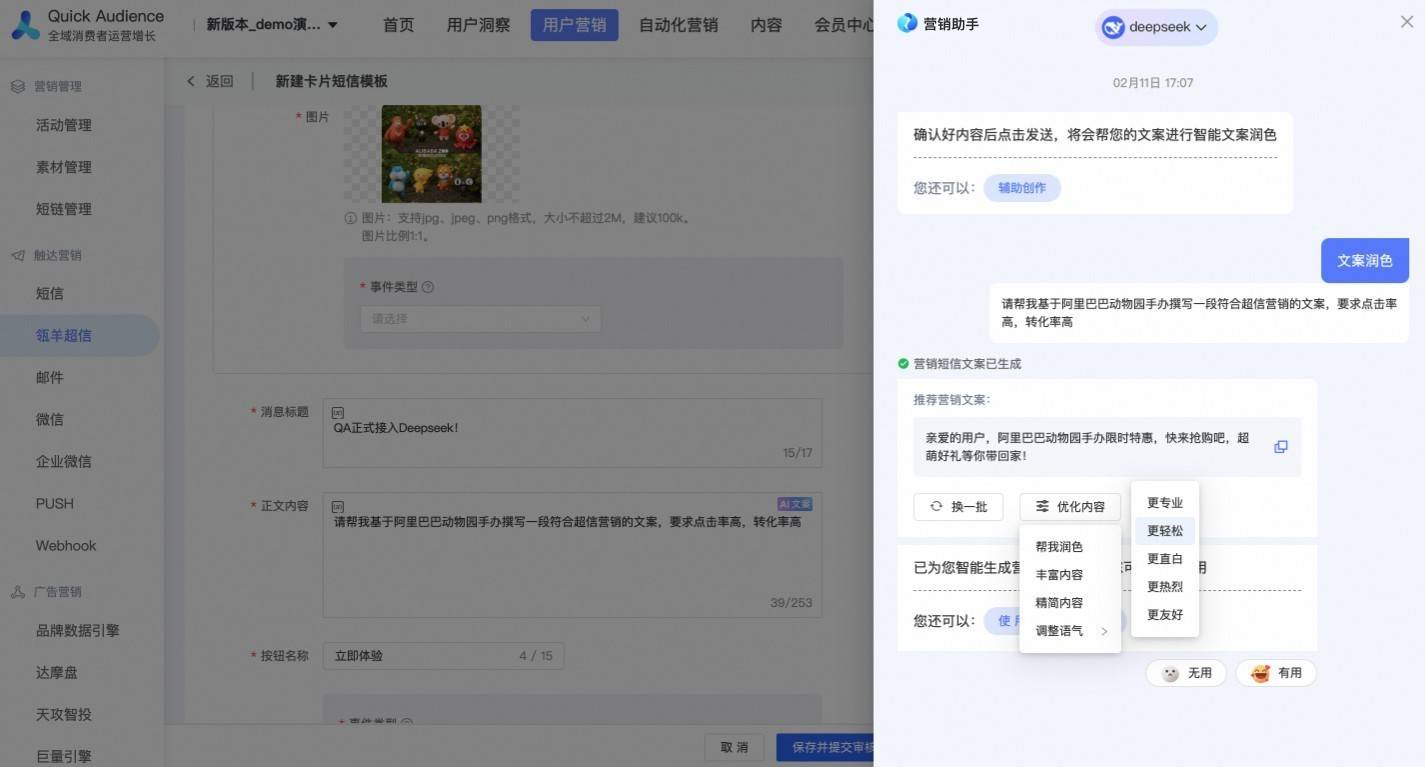Copy the recommended marketing text
The height and width of the screenshot is (767, 1425).
pyautogui.click(x=1280, y=447)
